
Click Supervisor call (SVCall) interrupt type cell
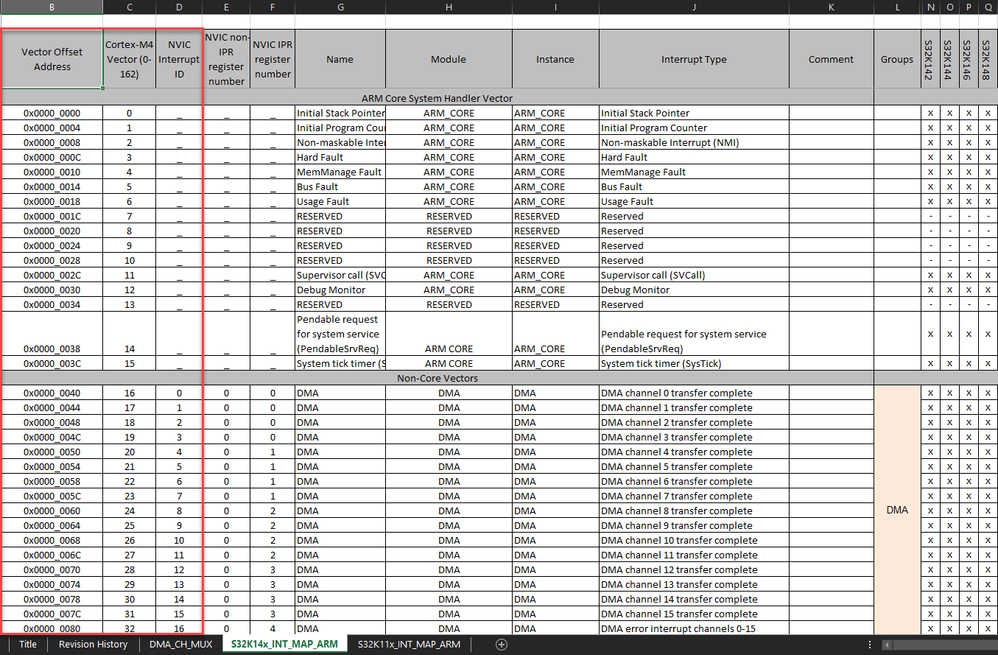pyautogui.click(x=694, y=275)
